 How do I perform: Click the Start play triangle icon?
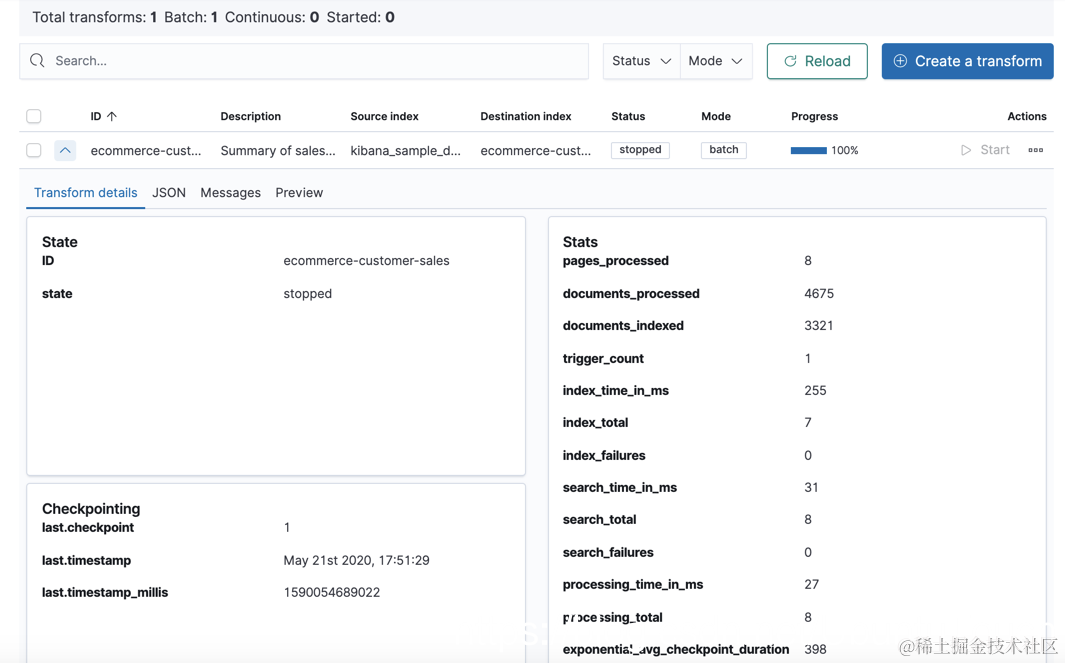pos(966,150)
